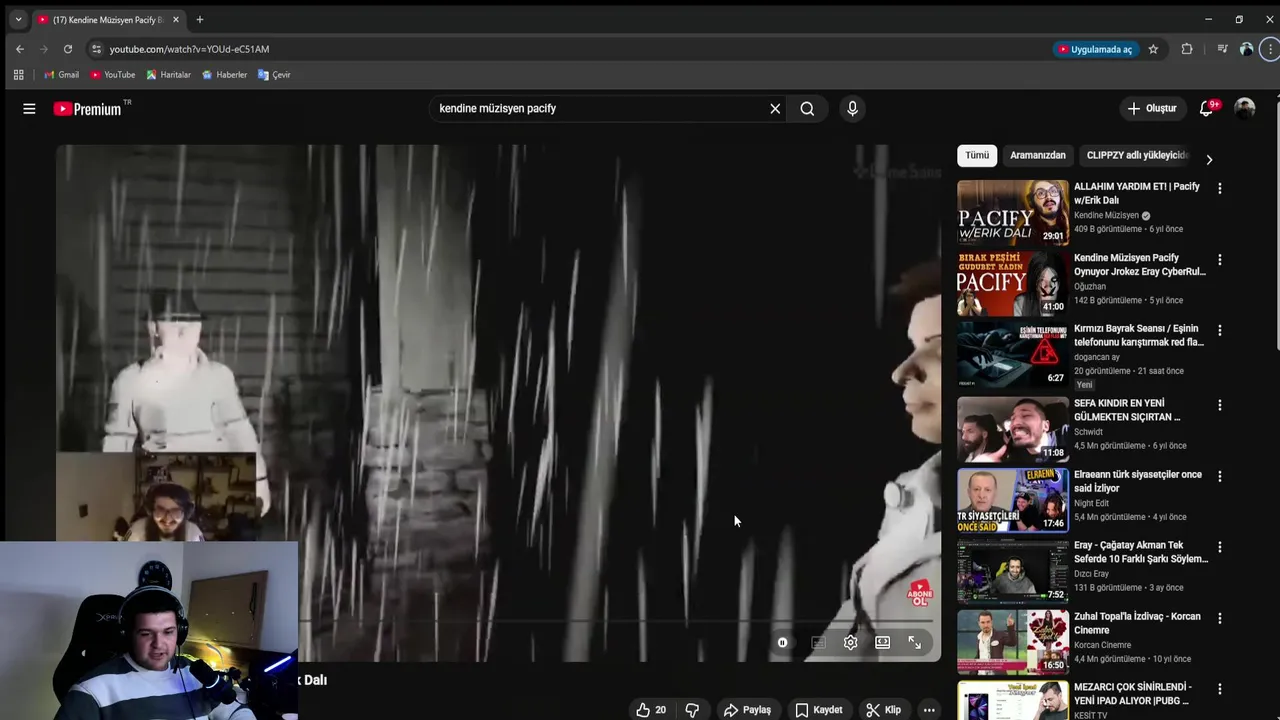The image size is (1280, 720).
Task: Open options for 'Kırmızı Bayrak Seansı' video
Action: tap(1219, 330)
